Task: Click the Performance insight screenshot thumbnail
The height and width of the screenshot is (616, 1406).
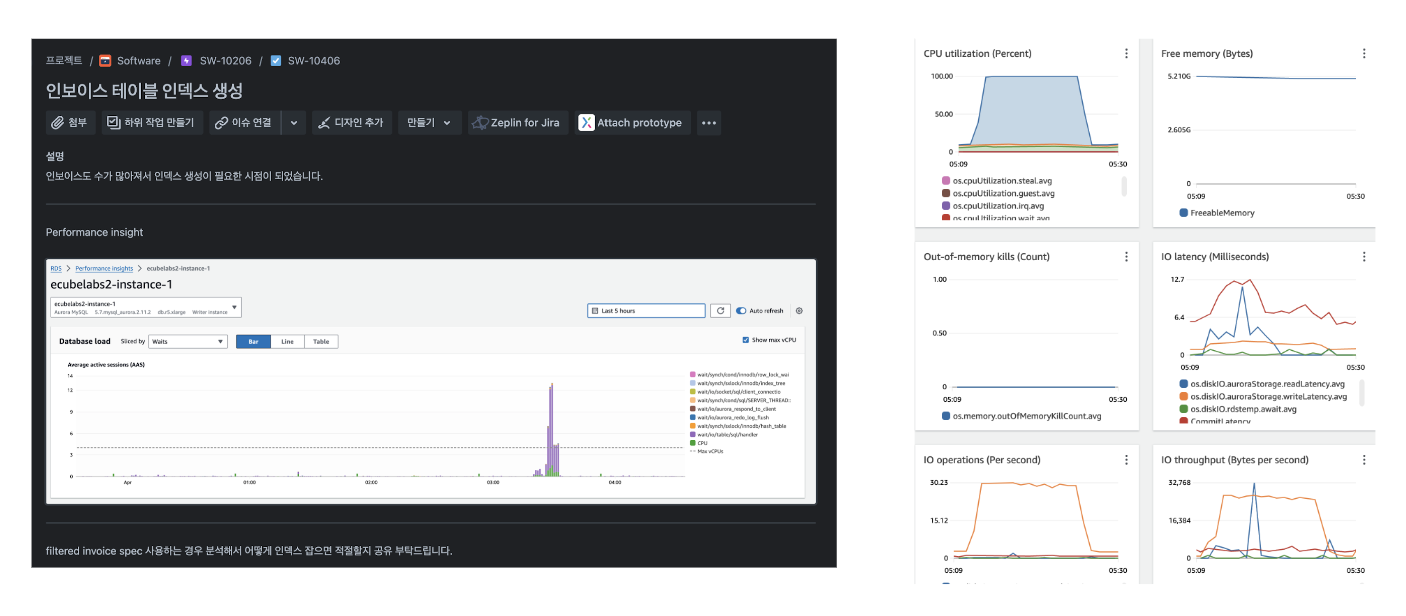Action: [x=431, y=381]
